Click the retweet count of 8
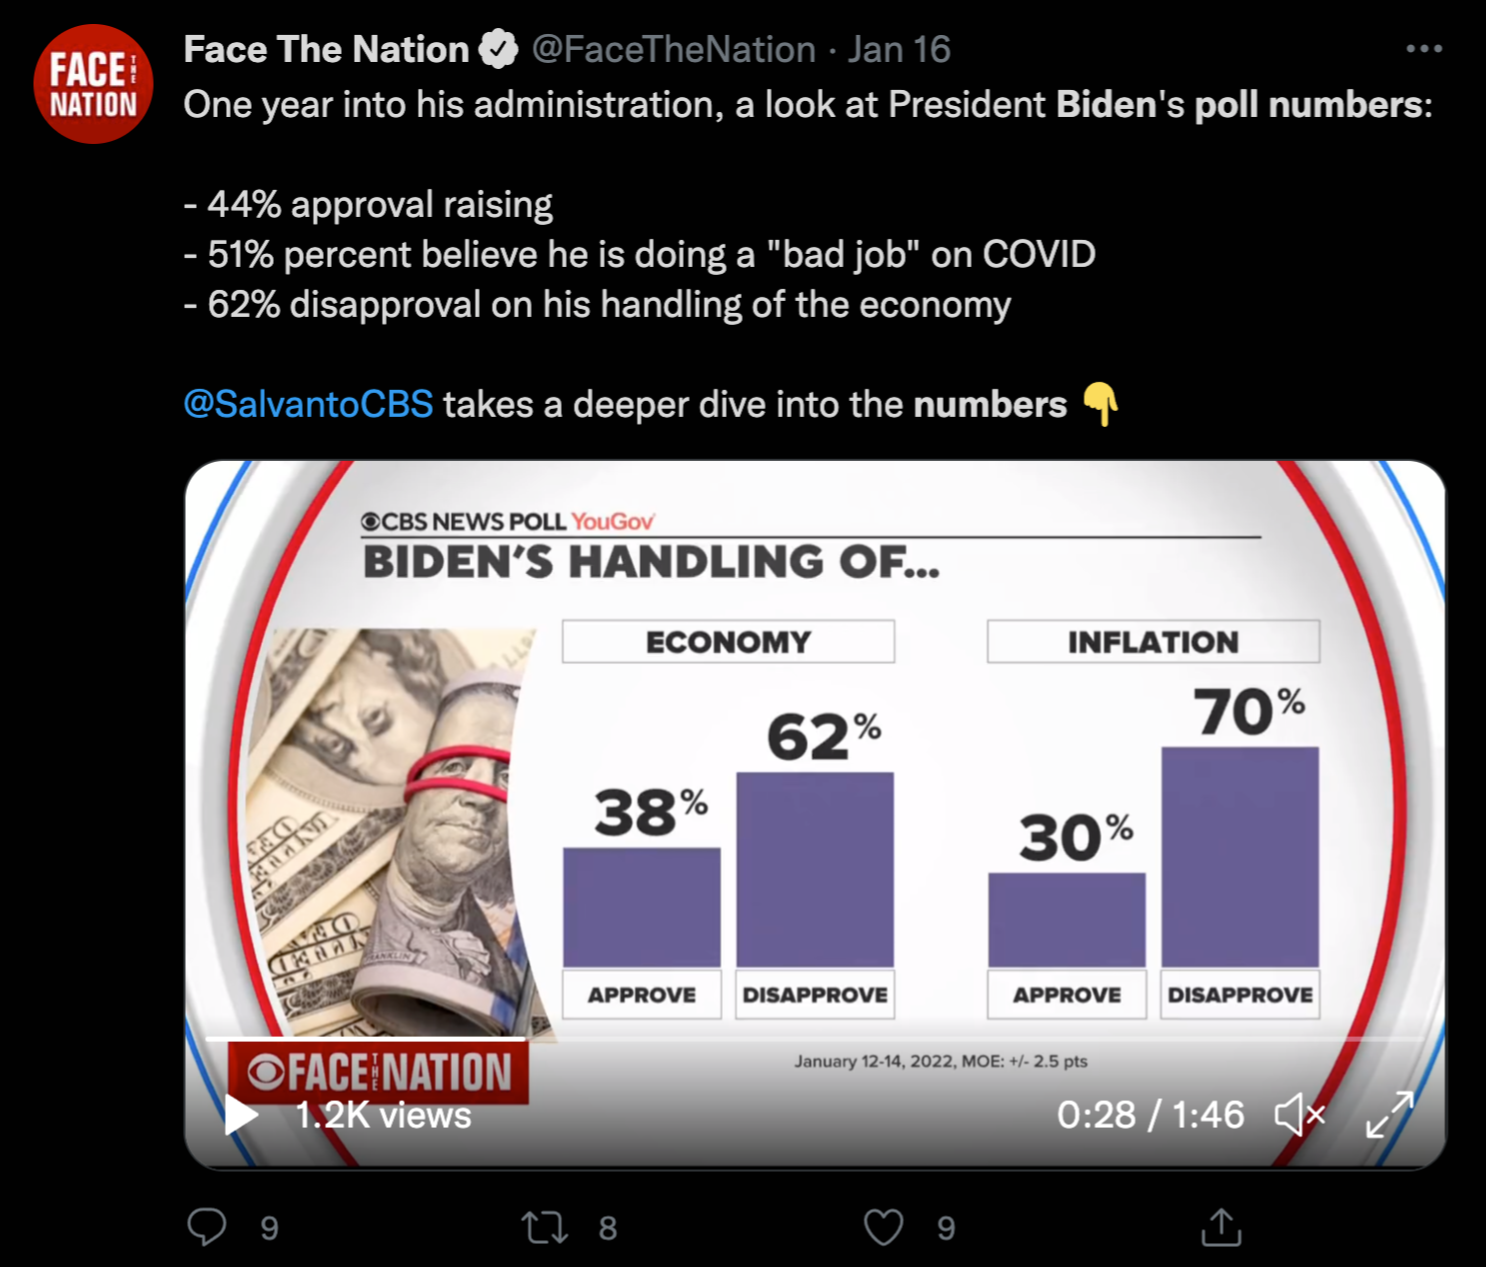The image size is (1487, 1267). pos(607,1228)
